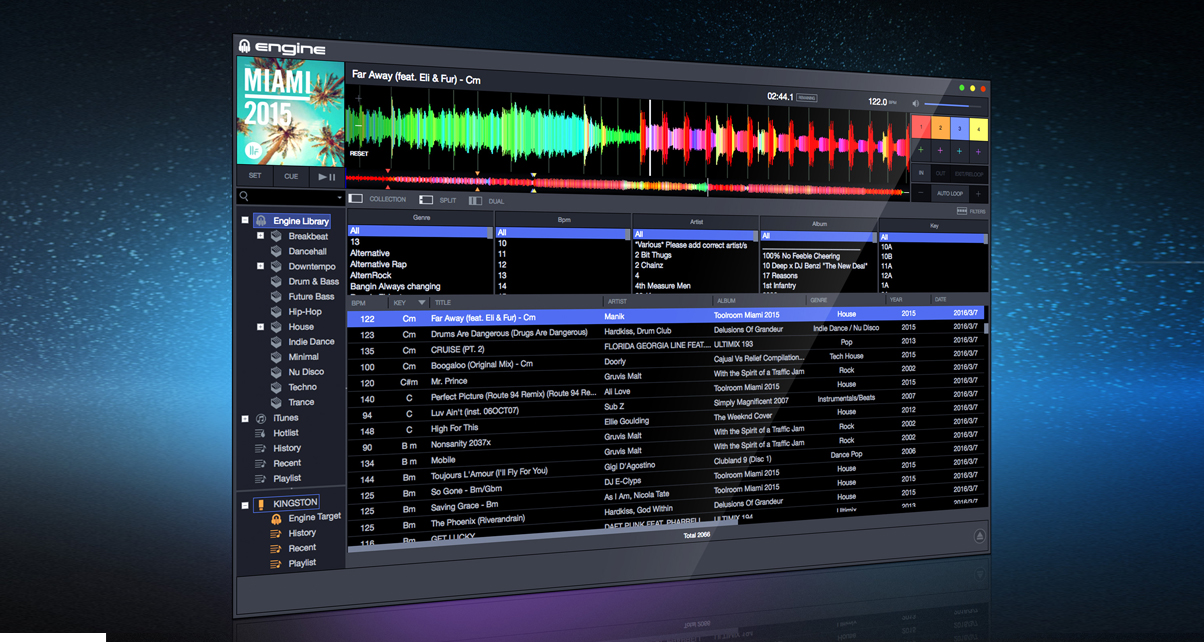Switch to SPLIT view

pos(438,200)
